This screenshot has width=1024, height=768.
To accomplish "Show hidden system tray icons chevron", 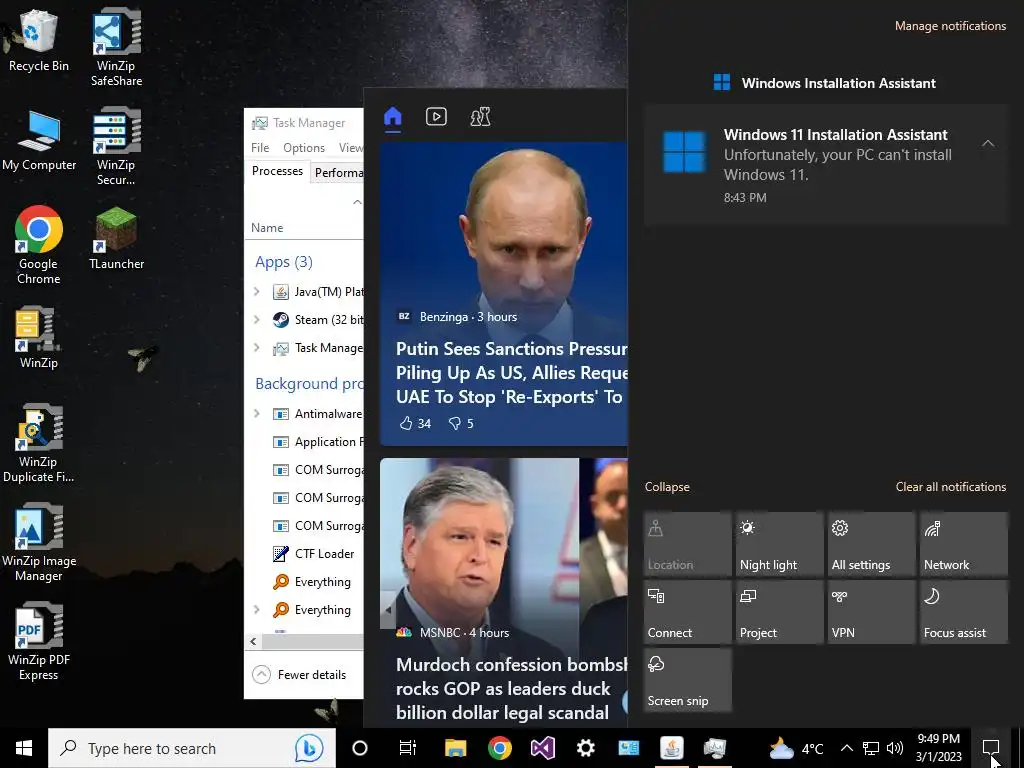I will [846, 748].
